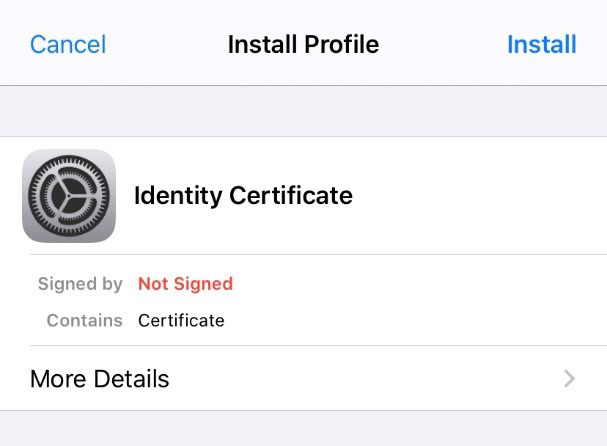Cancel the profile installation
Viewport: 607px width, 446px height.
(68, 44)
